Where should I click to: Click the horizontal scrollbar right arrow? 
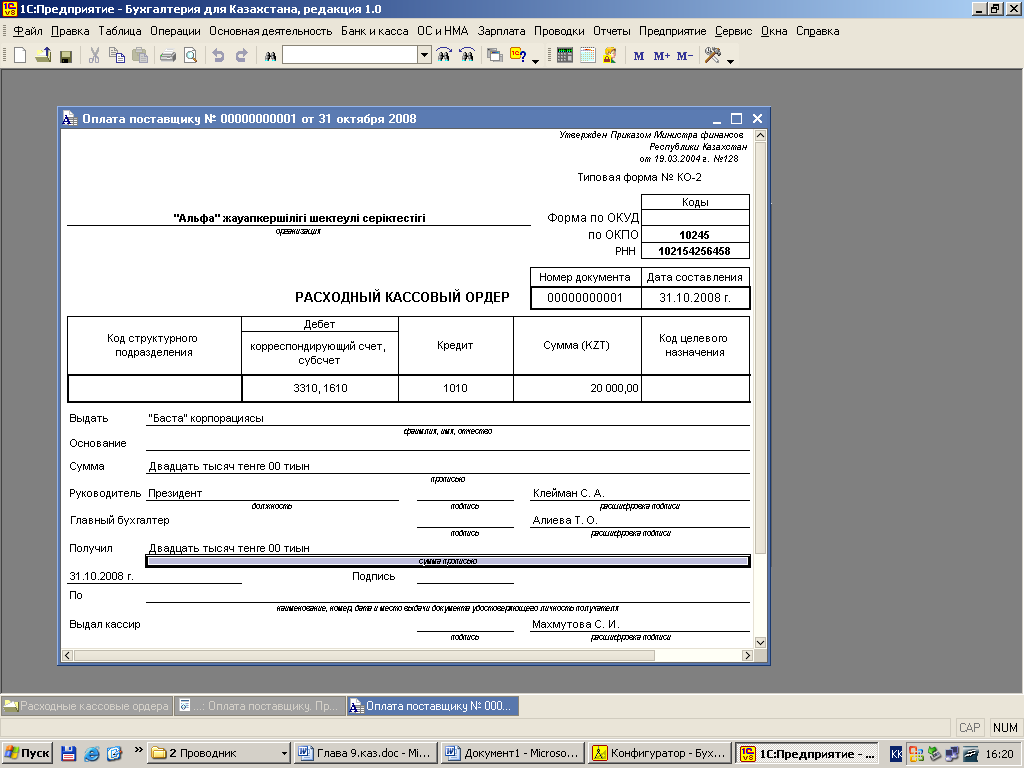[748, 655]
